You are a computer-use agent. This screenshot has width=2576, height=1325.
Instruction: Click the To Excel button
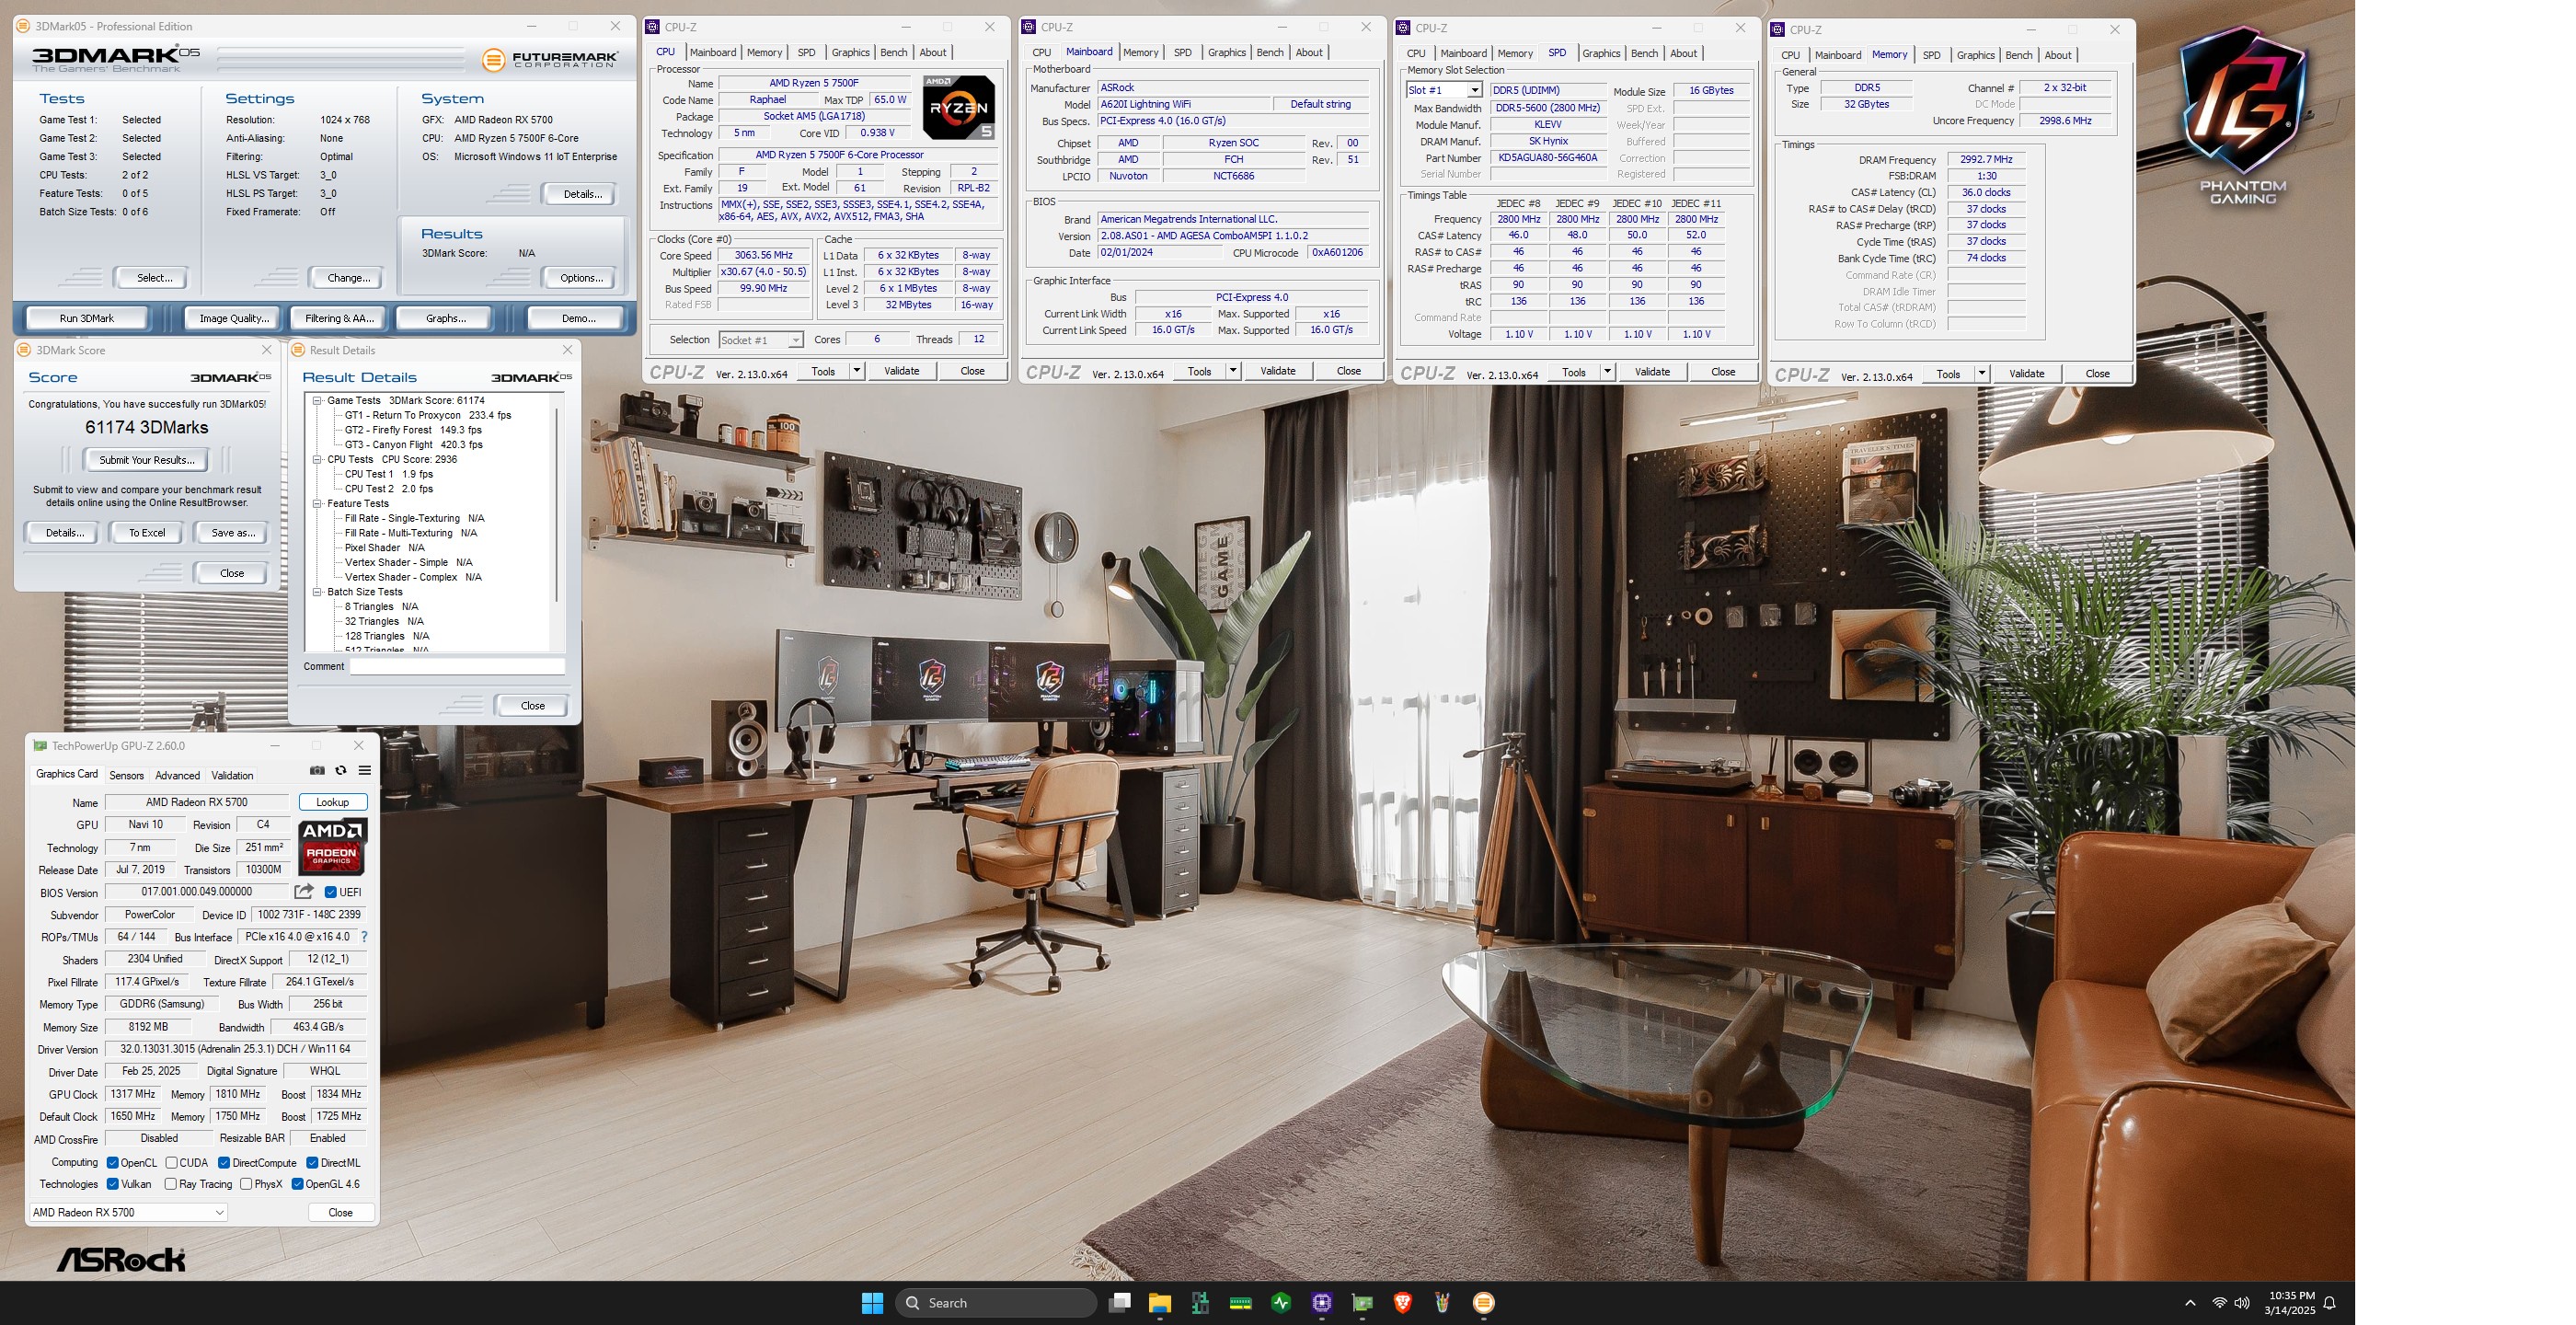coord(147,533)
